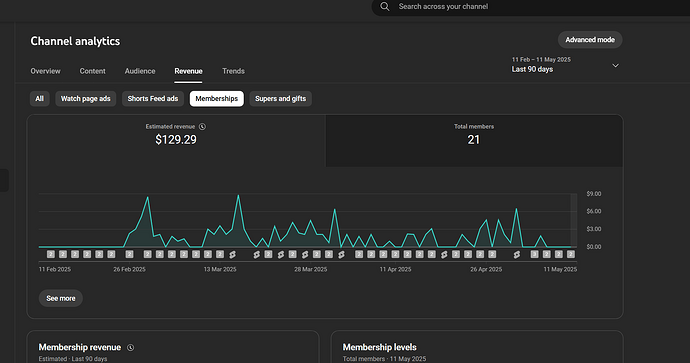The width and height of the screenshot is (690, 363).
Task: Click the last video marker above 11 May
Action: tap(571, 254)
